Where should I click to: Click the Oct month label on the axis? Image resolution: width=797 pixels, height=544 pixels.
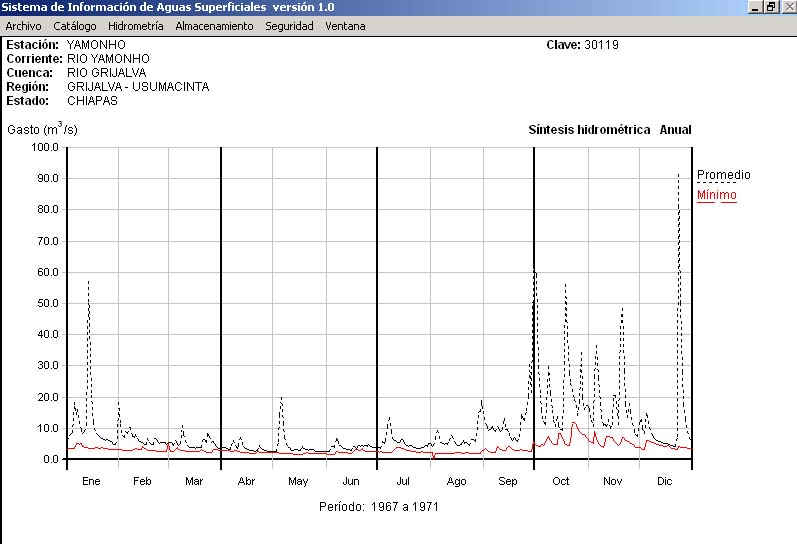(560, 481)
